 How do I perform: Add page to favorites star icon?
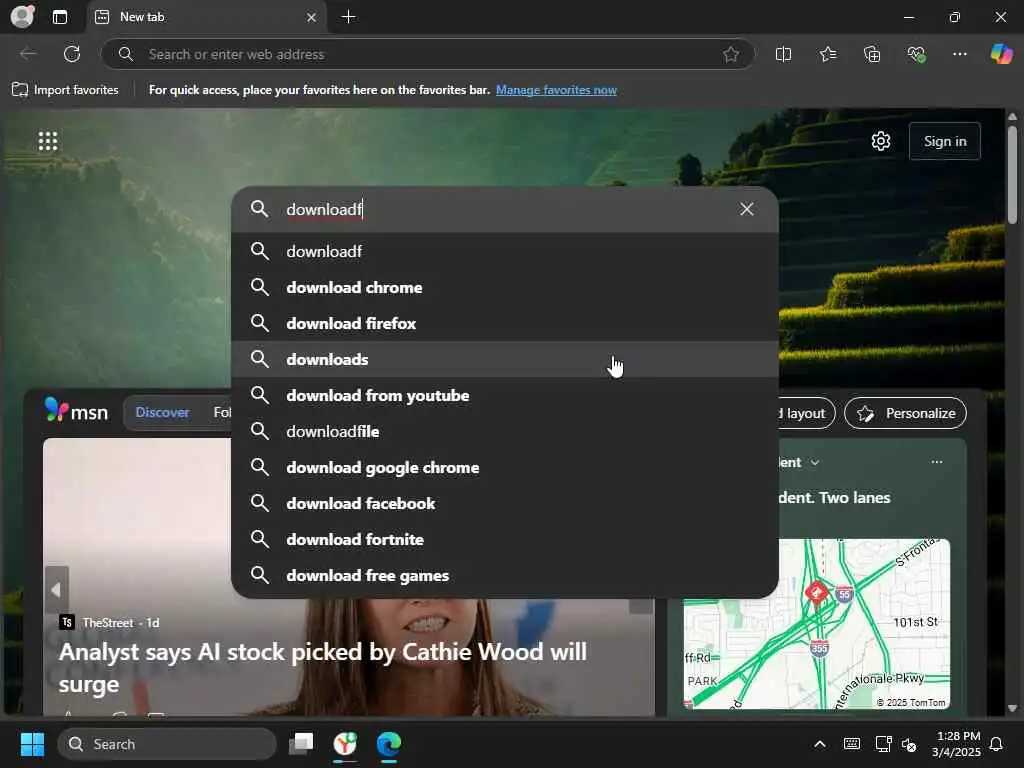731,54
